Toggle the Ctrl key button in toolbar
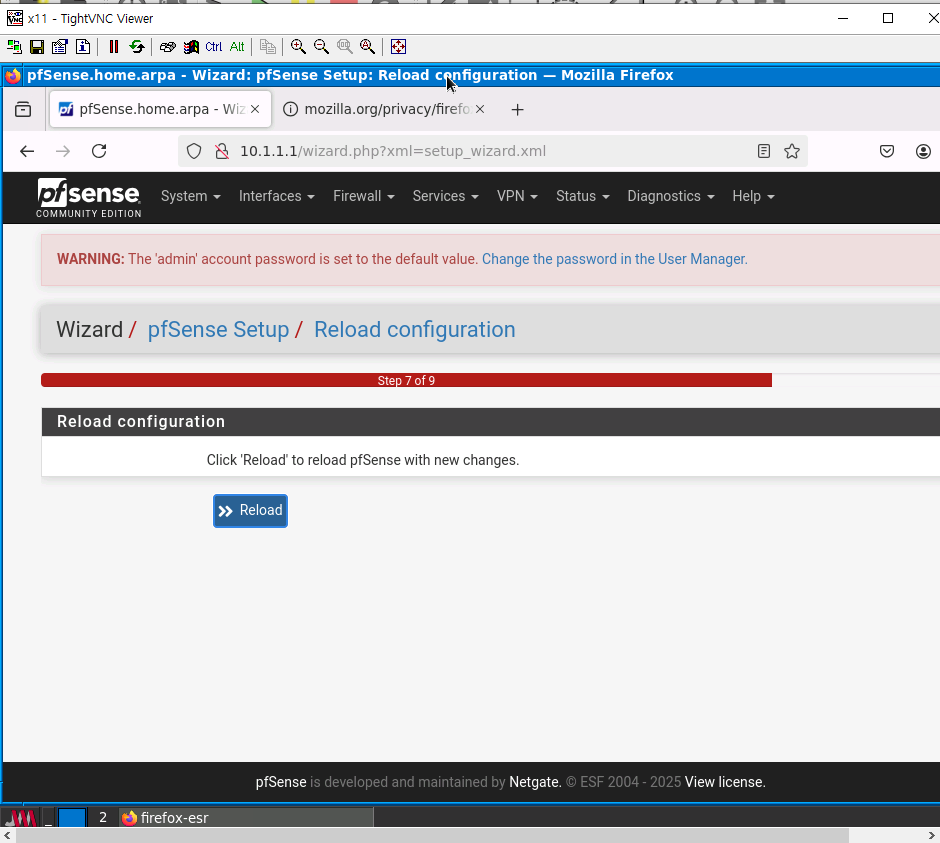Image resolution: width=940 pixels, height=843 pixels. [x=214, y=47]
